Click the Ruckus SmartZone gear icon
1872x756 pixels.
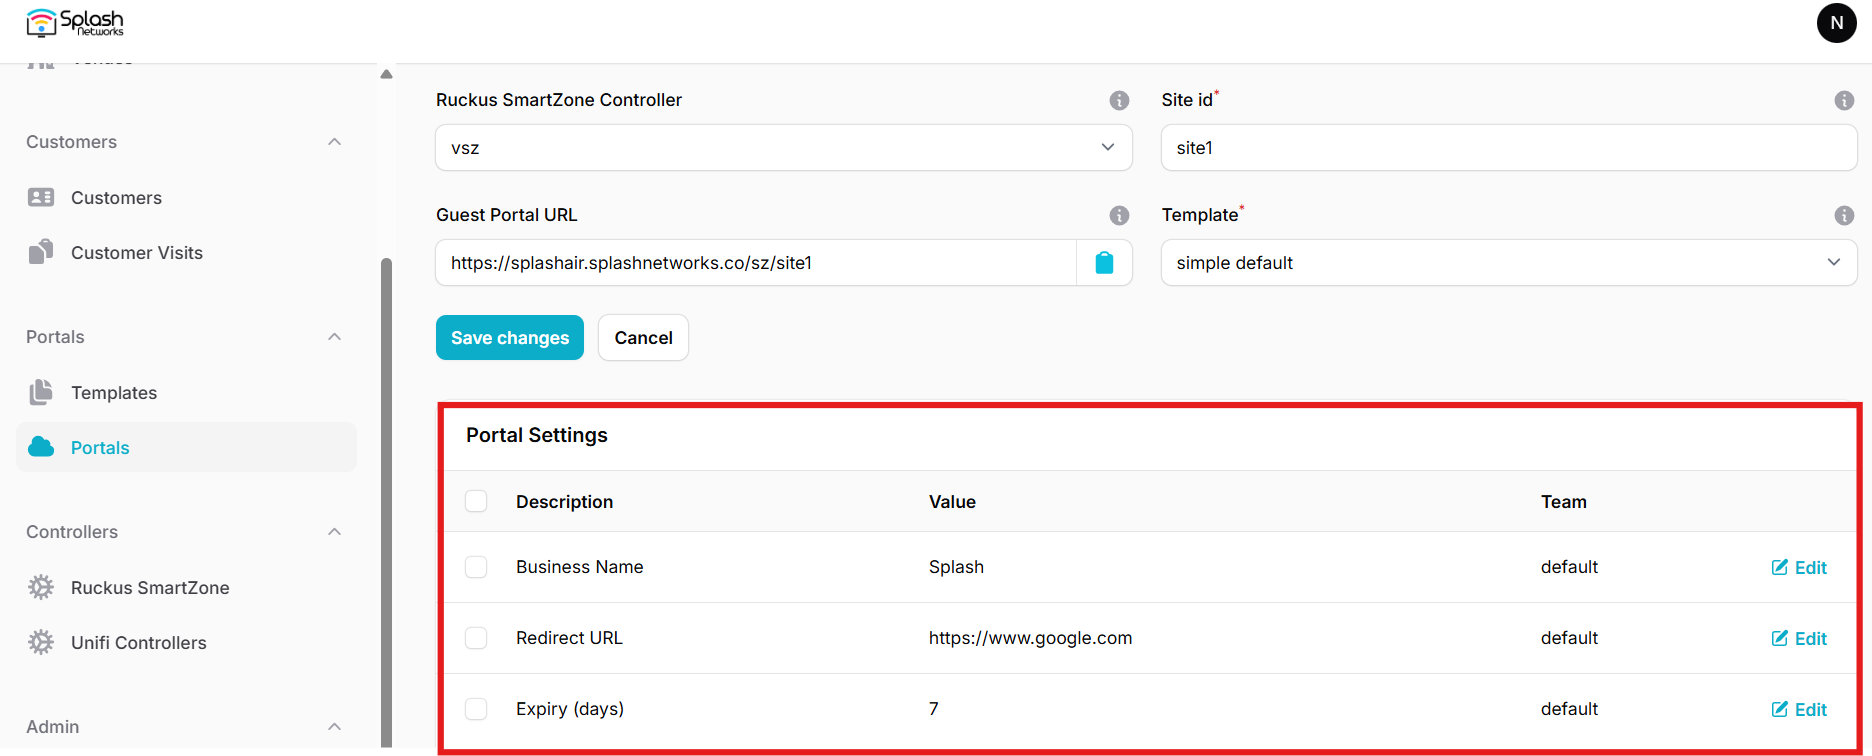[x=41, y=587]
